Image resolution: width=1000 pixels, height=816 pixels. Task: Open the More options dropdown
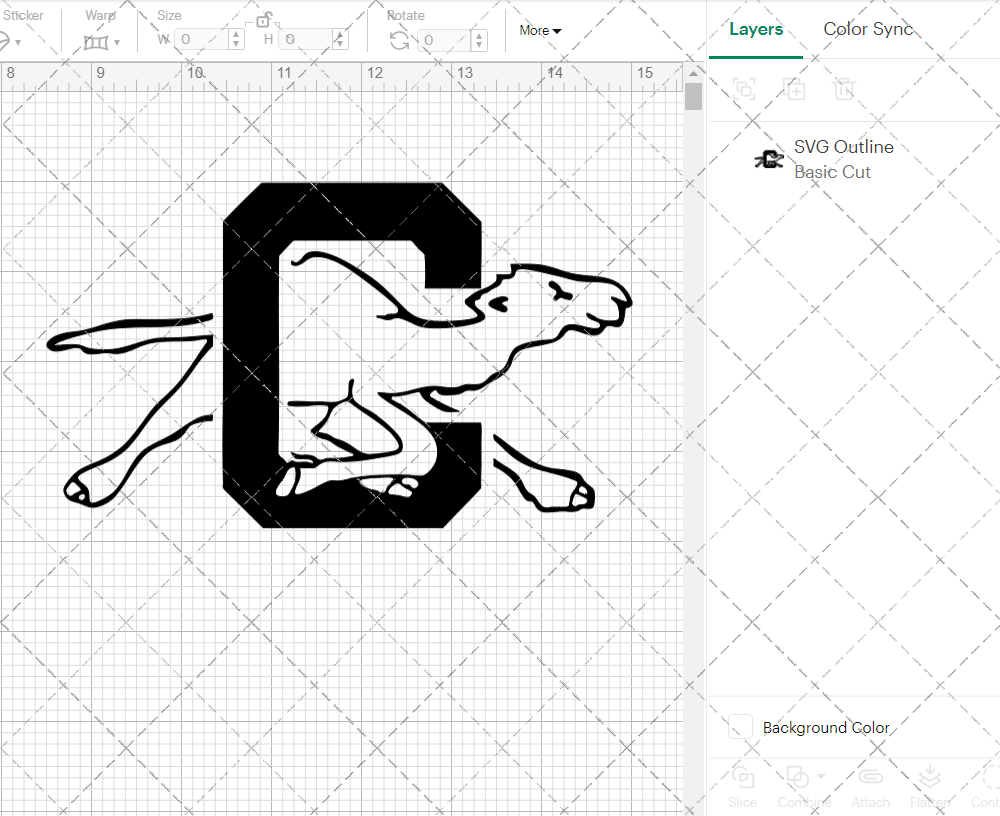click(539, 31)
